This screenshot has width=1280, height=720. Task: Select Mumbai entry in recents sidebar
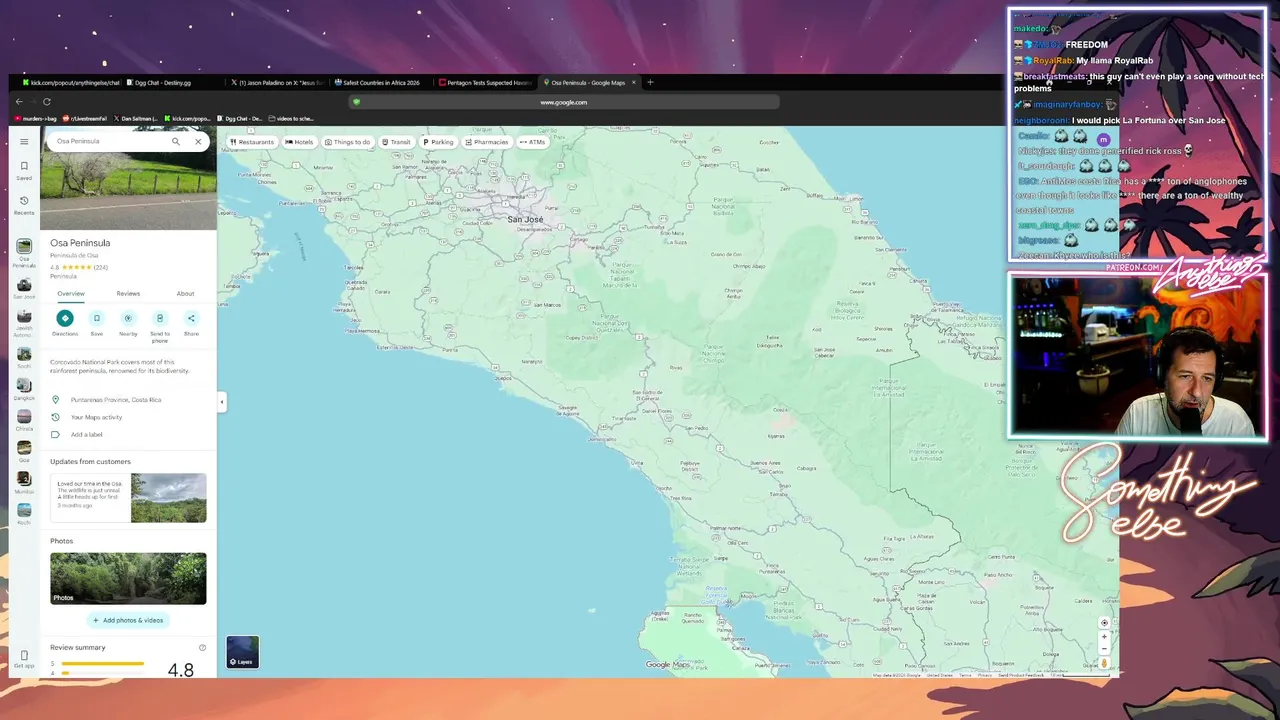24,482
